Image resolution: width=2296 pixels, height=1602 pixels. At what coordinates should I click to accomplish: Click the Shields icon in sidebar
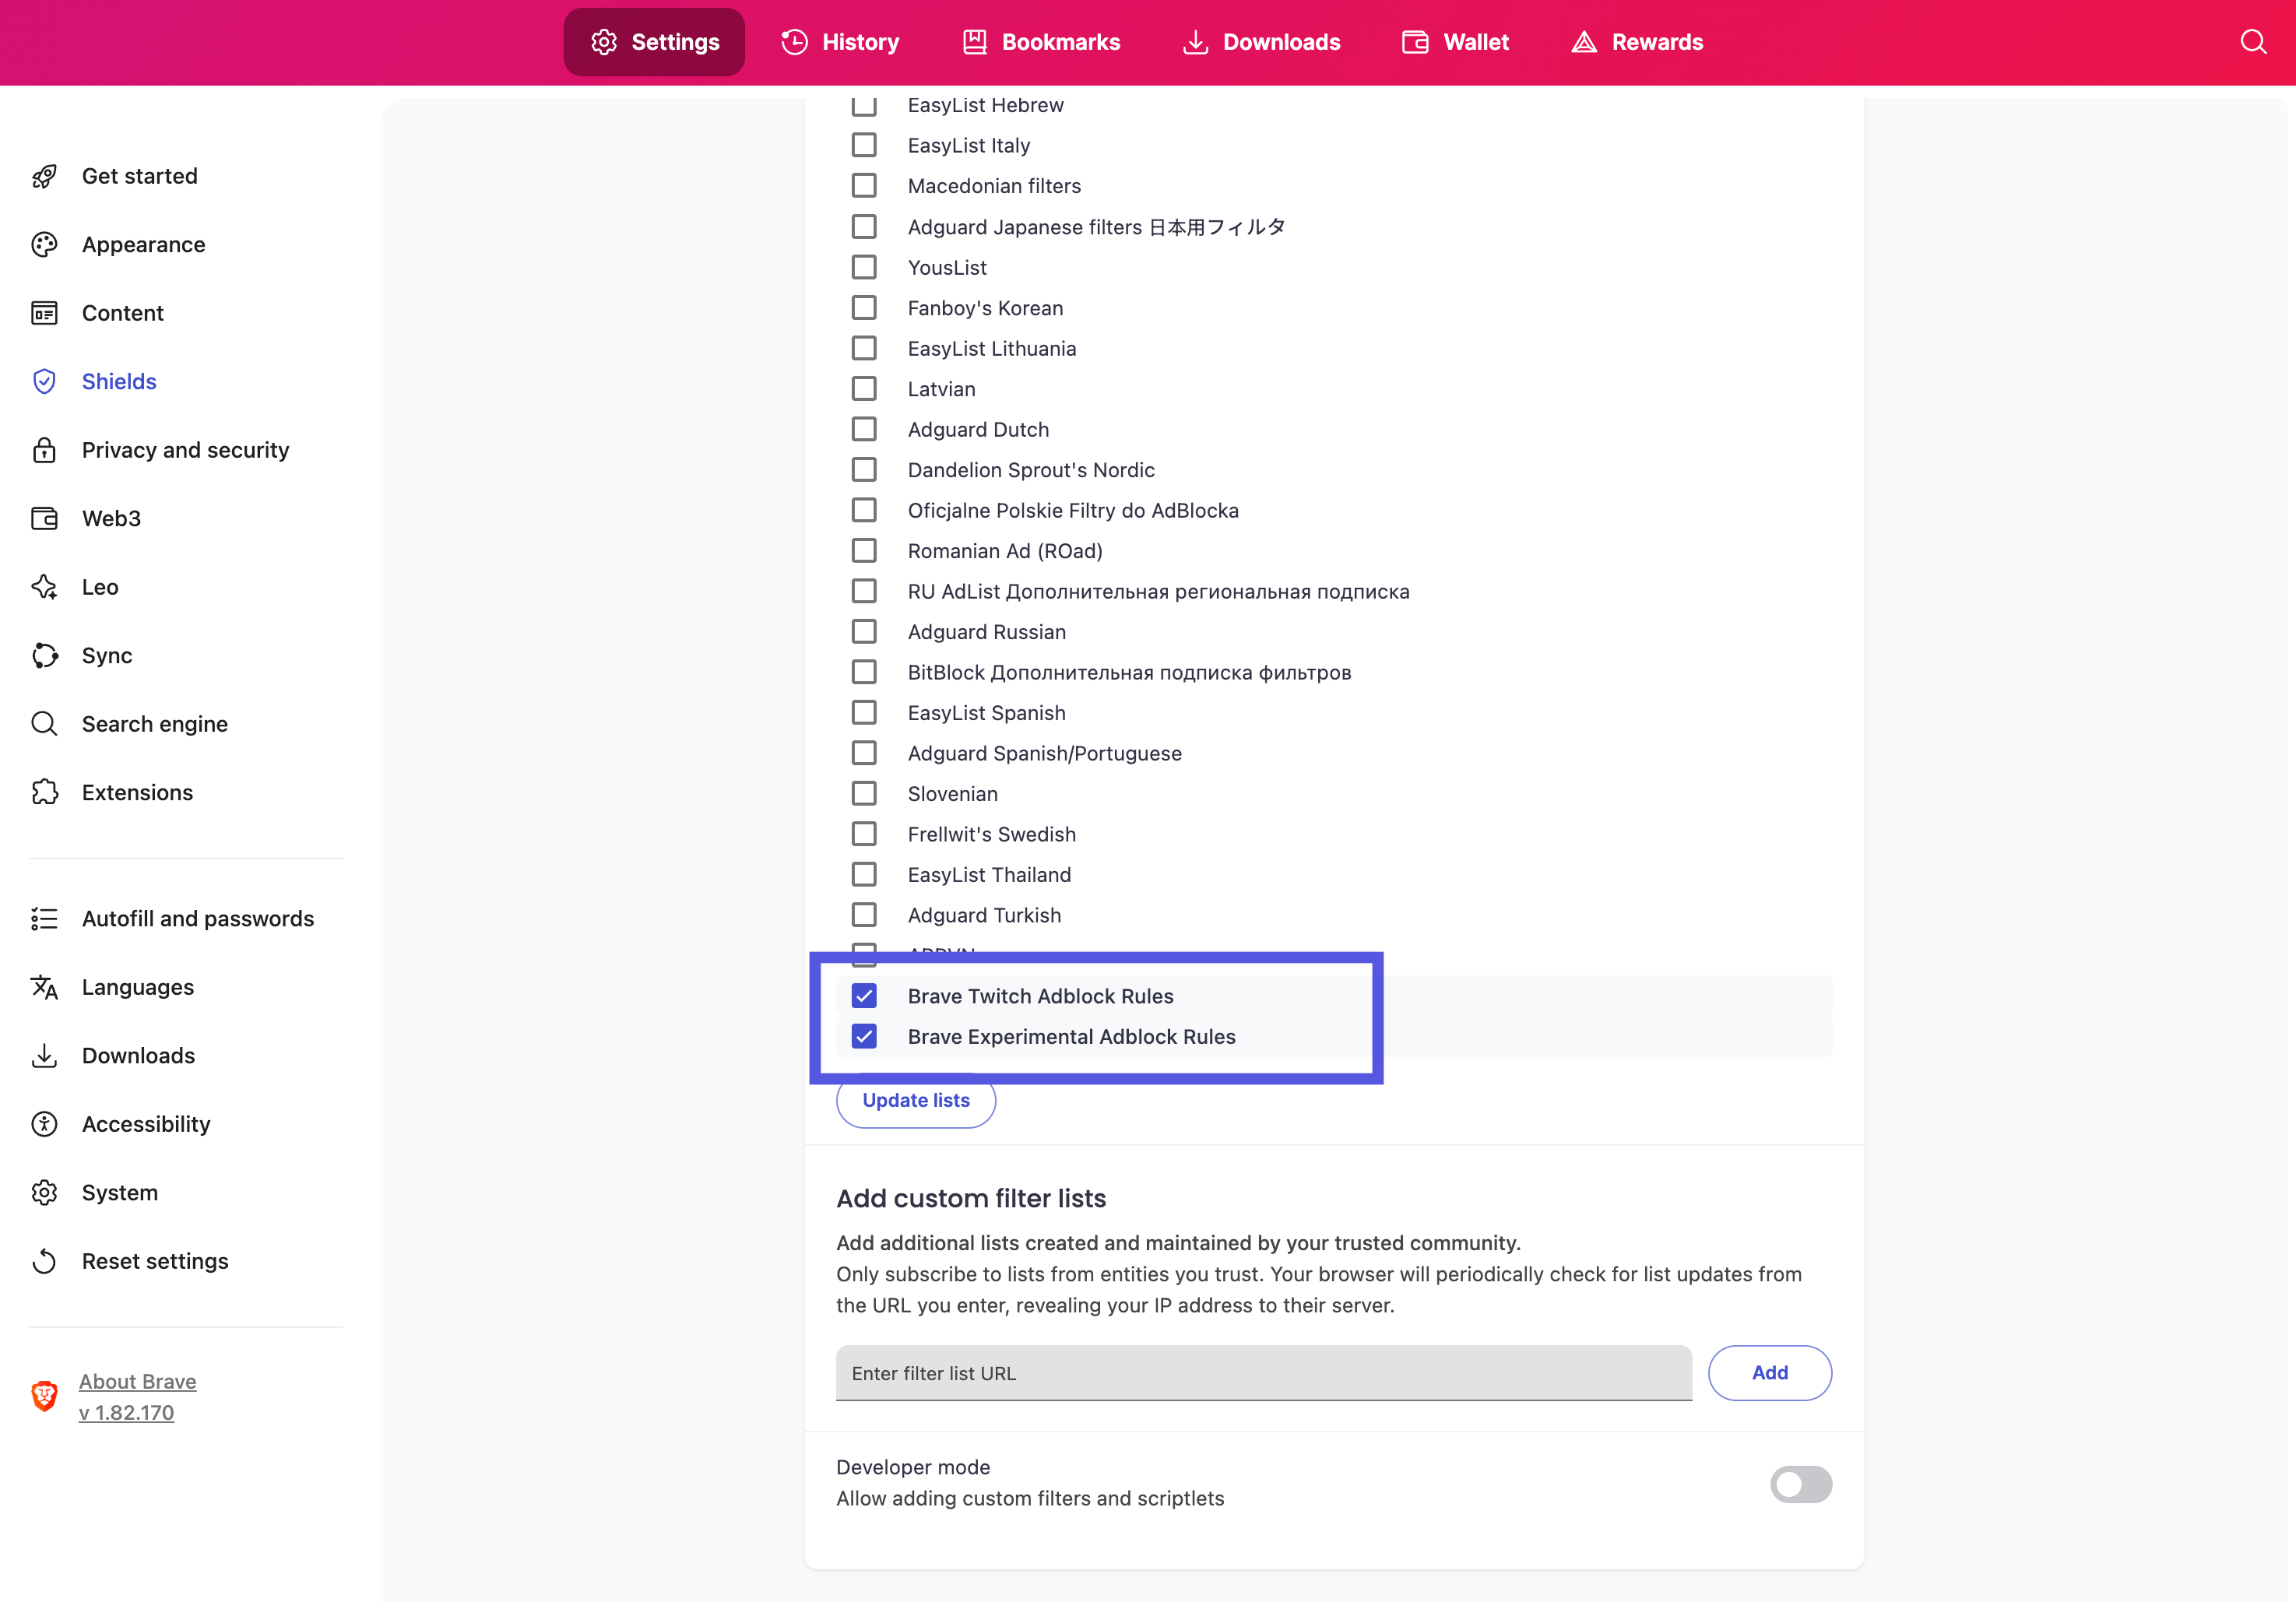click(x=44, y=382)
